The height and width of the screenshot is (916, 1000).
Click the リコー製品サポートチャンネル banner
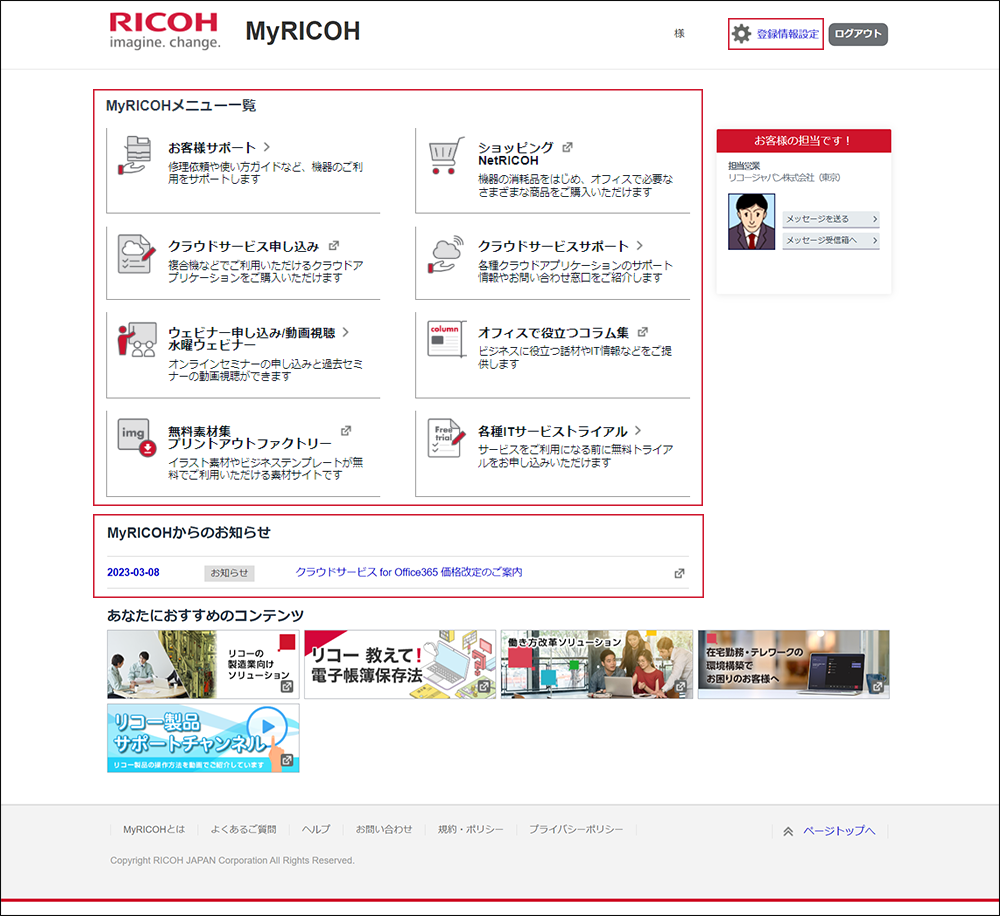click(203, 737)
